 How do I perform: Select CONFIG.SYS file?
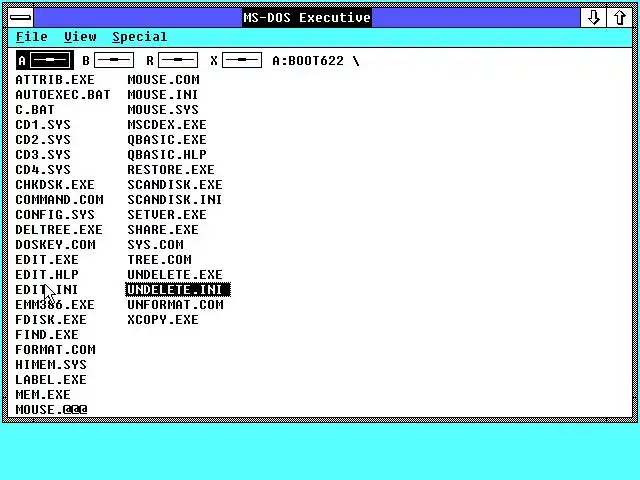click(55, 215)
